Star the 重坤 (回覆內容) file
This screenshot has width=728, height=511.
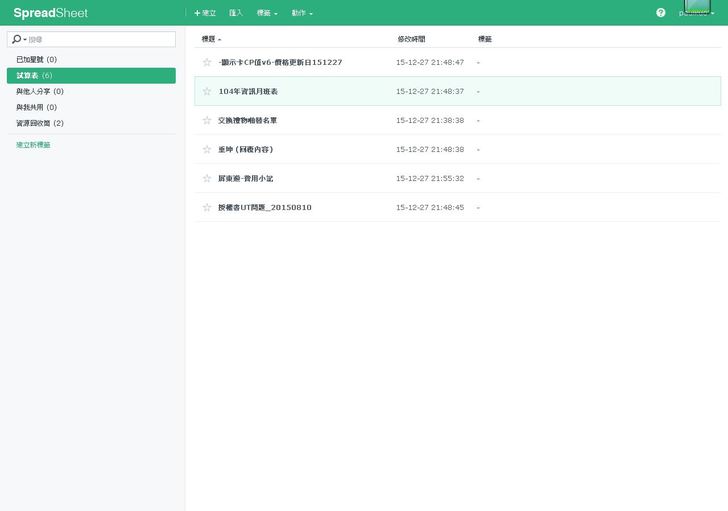pos(207,149)
